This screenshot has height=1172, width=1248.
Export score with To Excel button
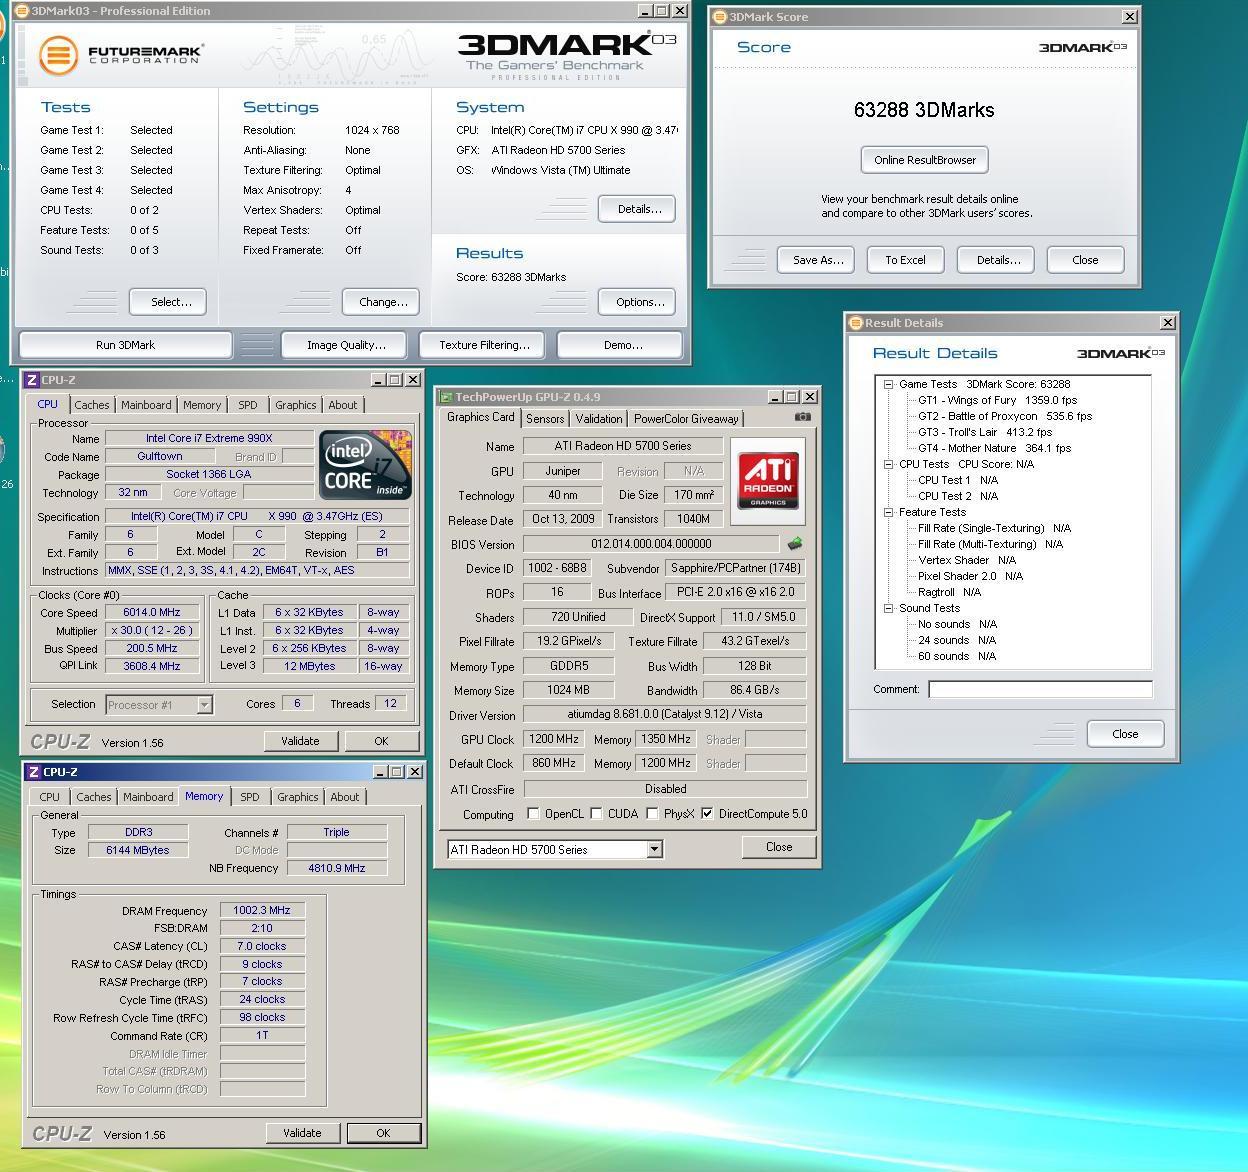905,260
